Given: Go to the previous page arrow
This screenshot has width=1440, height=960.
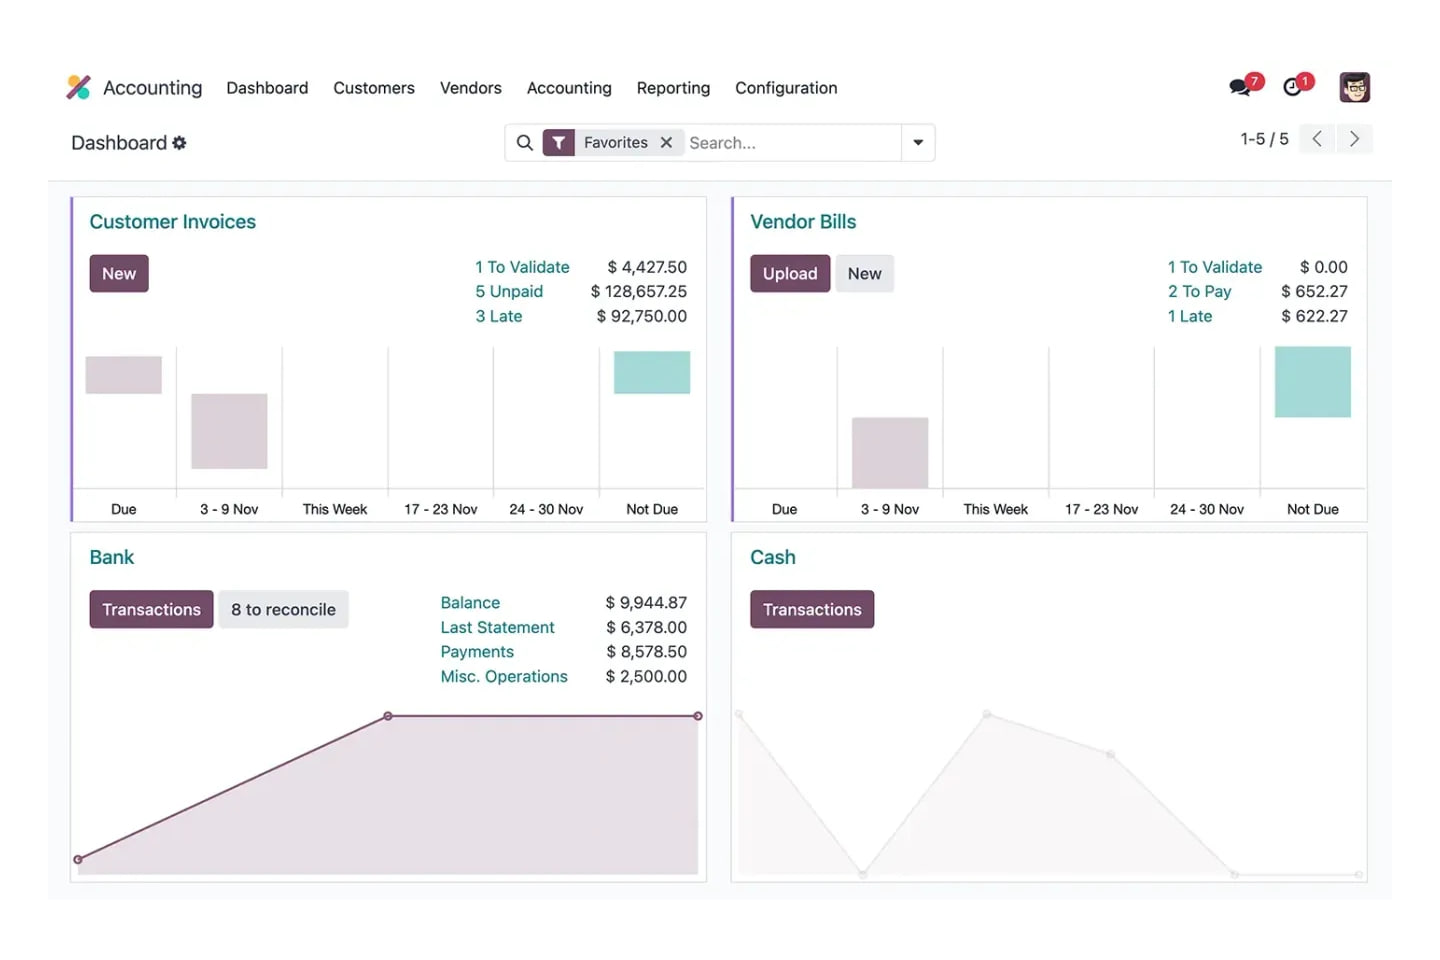Looking at the screenshot, I should tap(1317, 139).
